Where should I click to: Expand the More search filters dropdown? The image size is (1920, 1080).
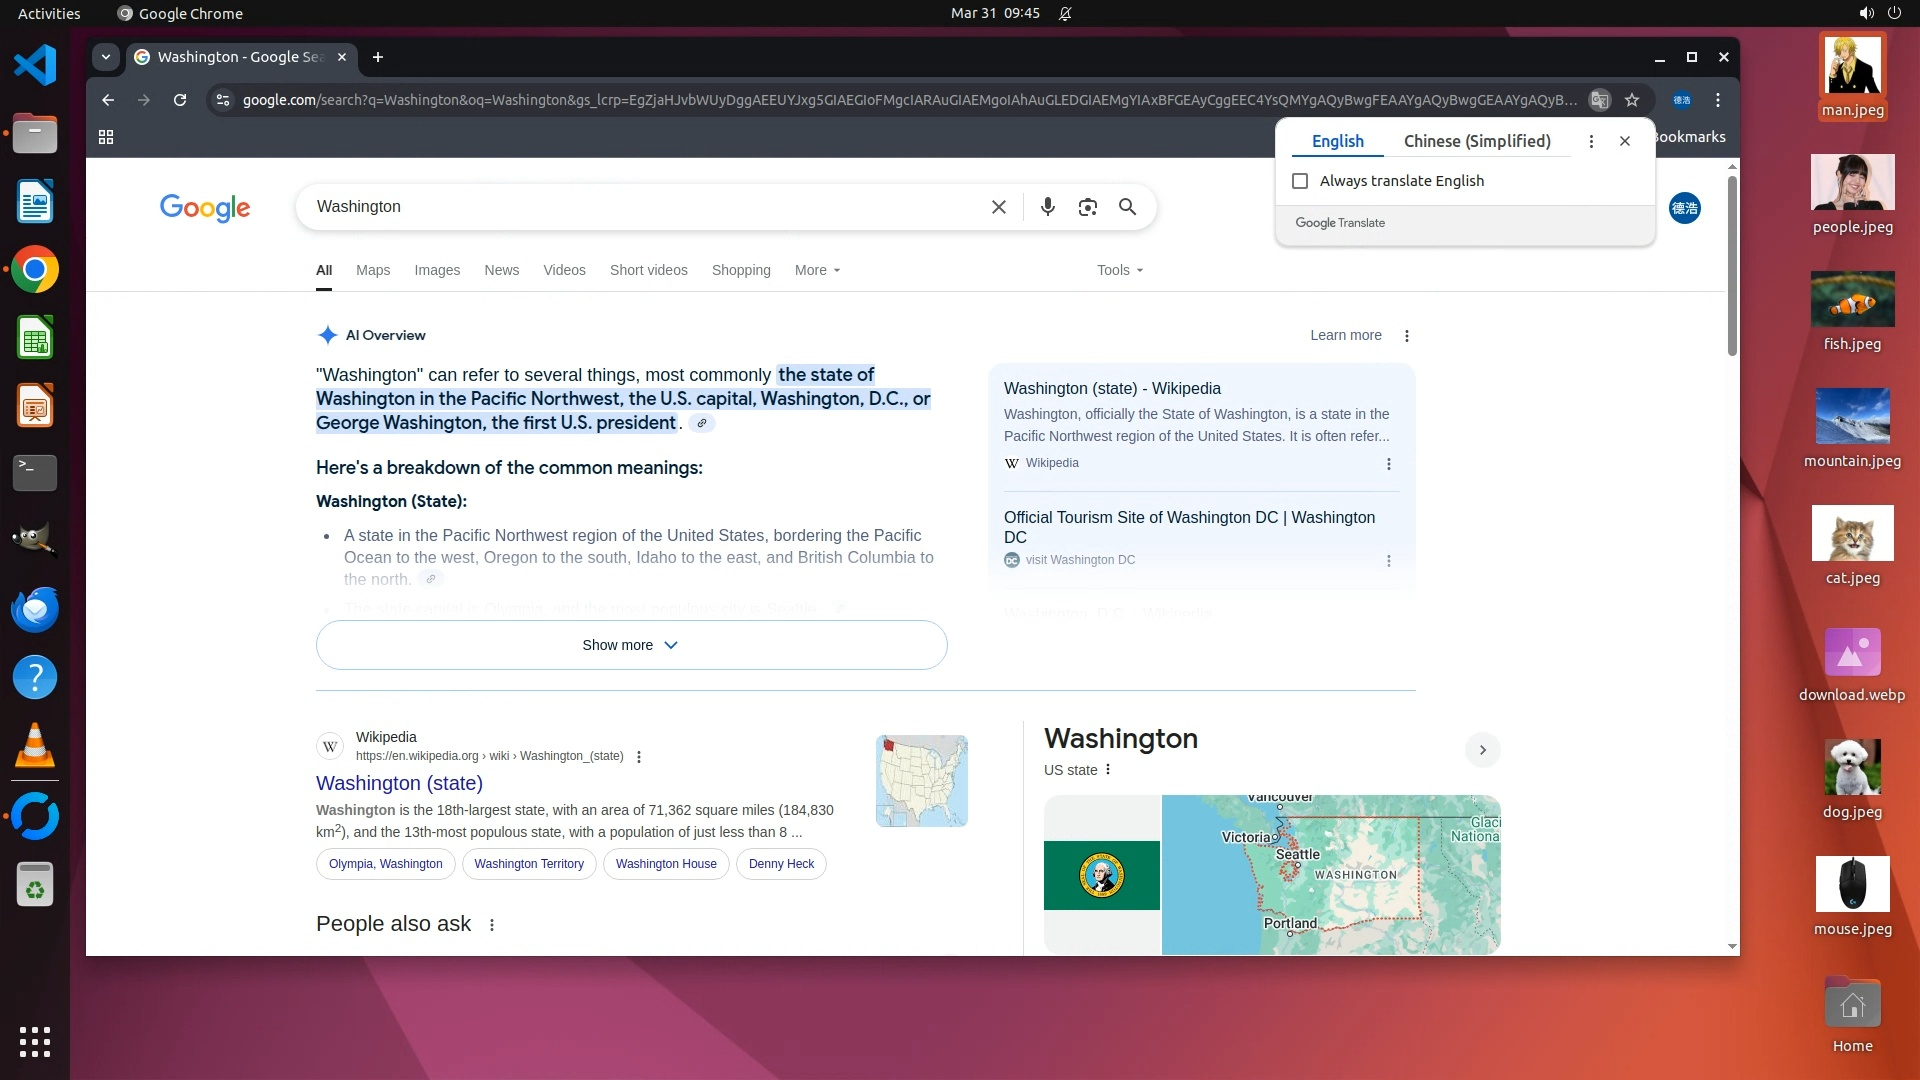[817, 270]
